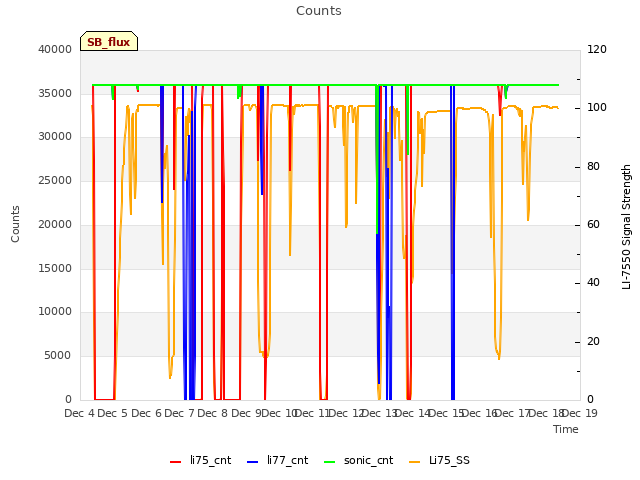This screenshot has width=640, height=480.
Task: Toggle the li75_cnt legend entry
Action: [200, 461]
